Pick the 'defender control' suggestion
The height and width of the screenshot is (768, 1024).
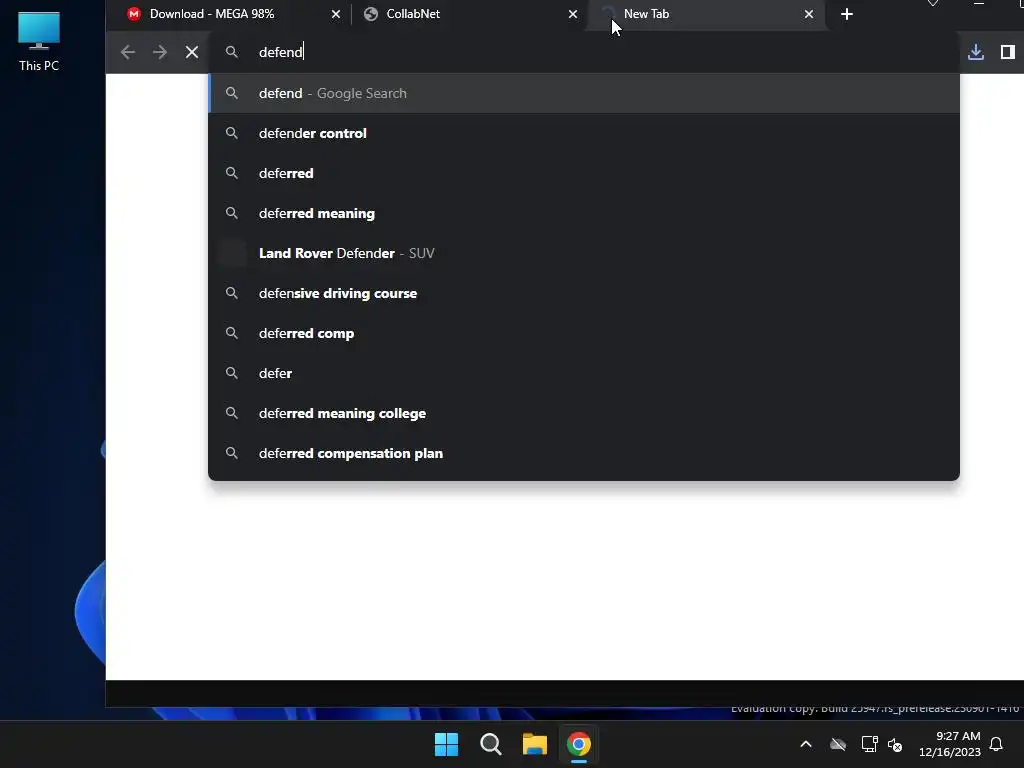tap(584, 133)
